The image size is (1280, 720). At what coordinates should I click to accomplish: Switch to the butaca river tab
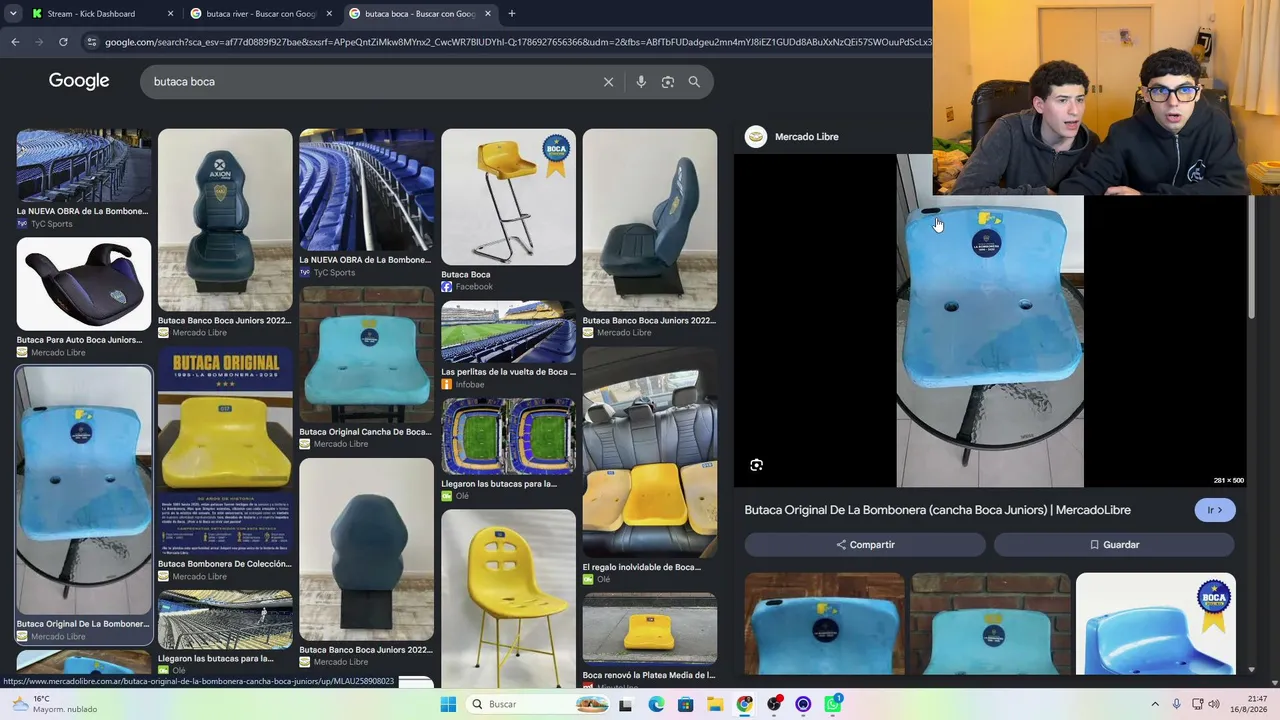click(x=260, y=14)
